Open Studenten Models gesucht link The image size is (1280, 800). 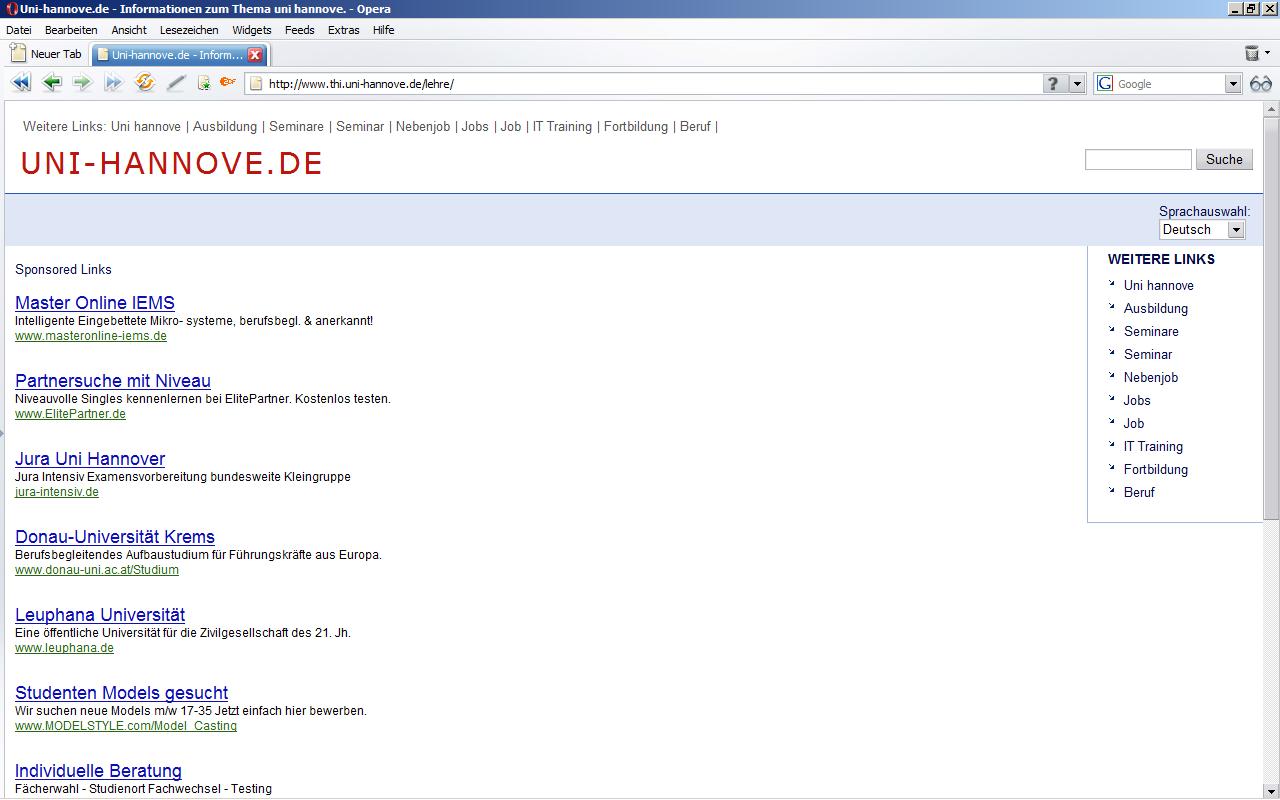click(121, 693)
